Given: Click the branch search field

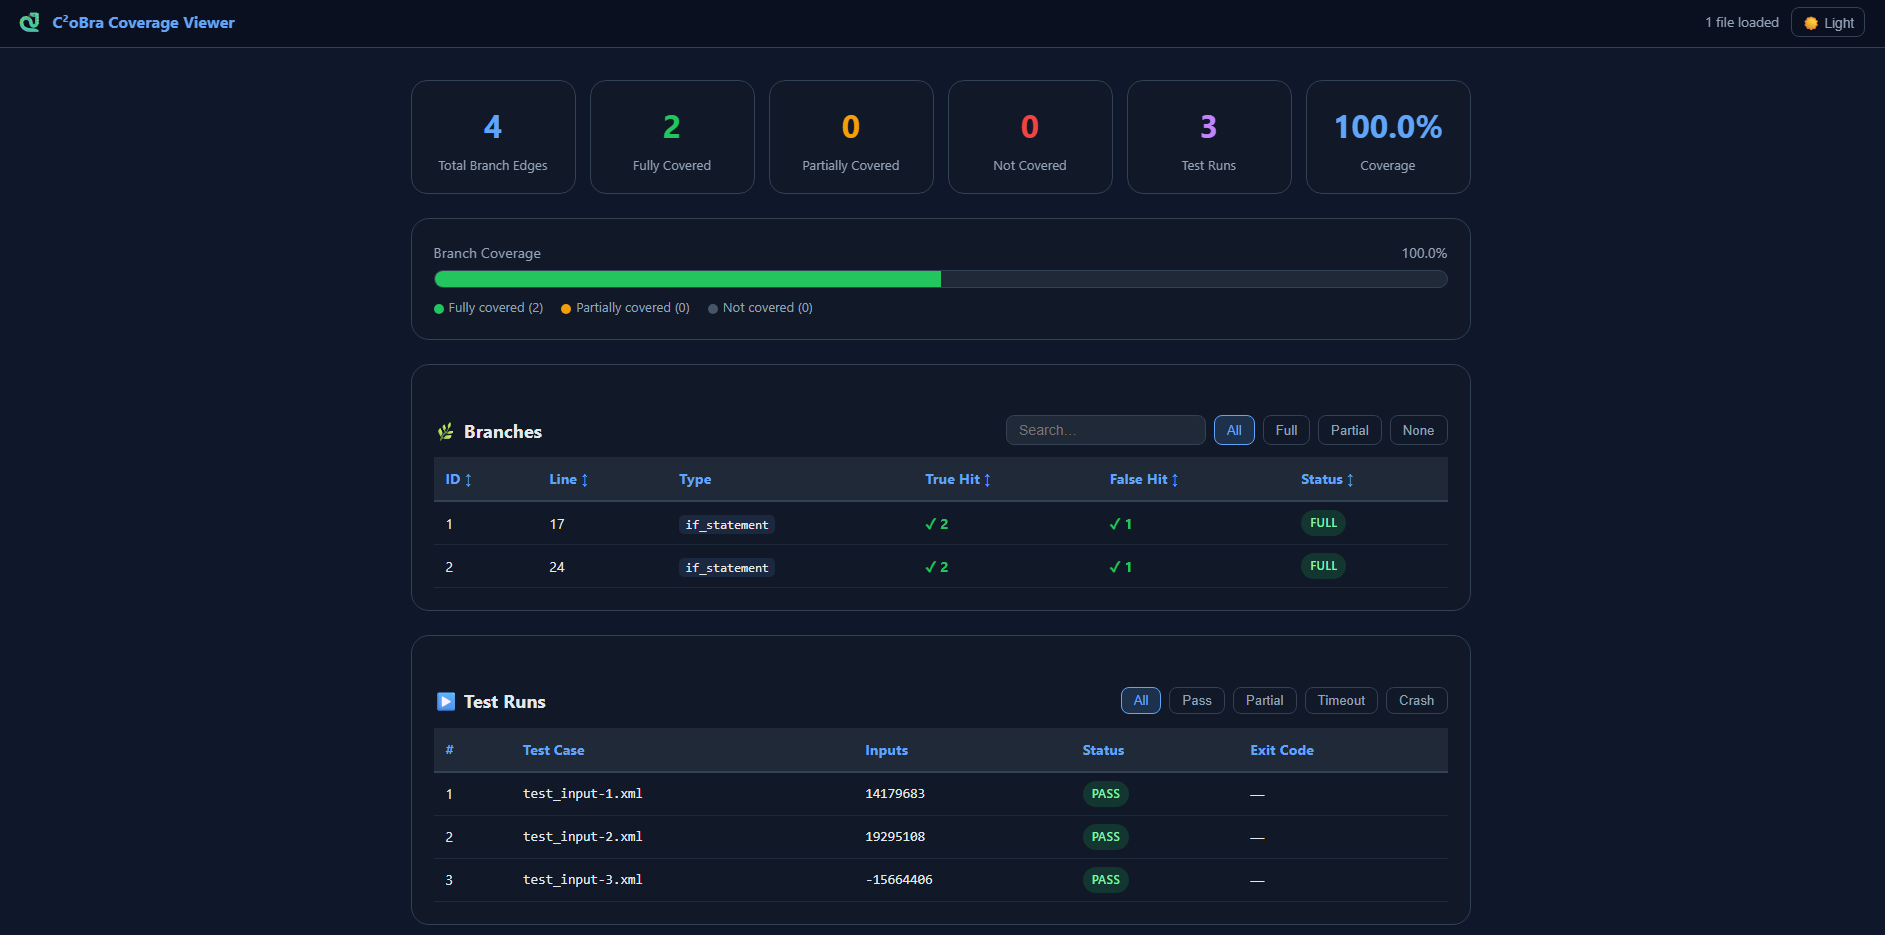Looking at the screenshot, I should click(x=1105, y=430).
